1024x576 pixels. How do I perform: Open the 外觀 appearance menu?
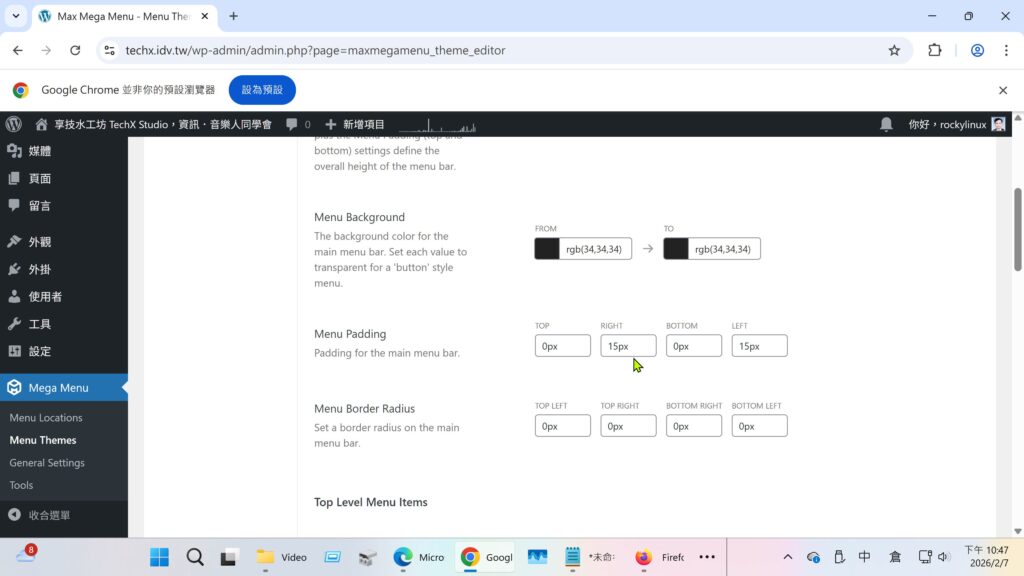click(40, 242)
